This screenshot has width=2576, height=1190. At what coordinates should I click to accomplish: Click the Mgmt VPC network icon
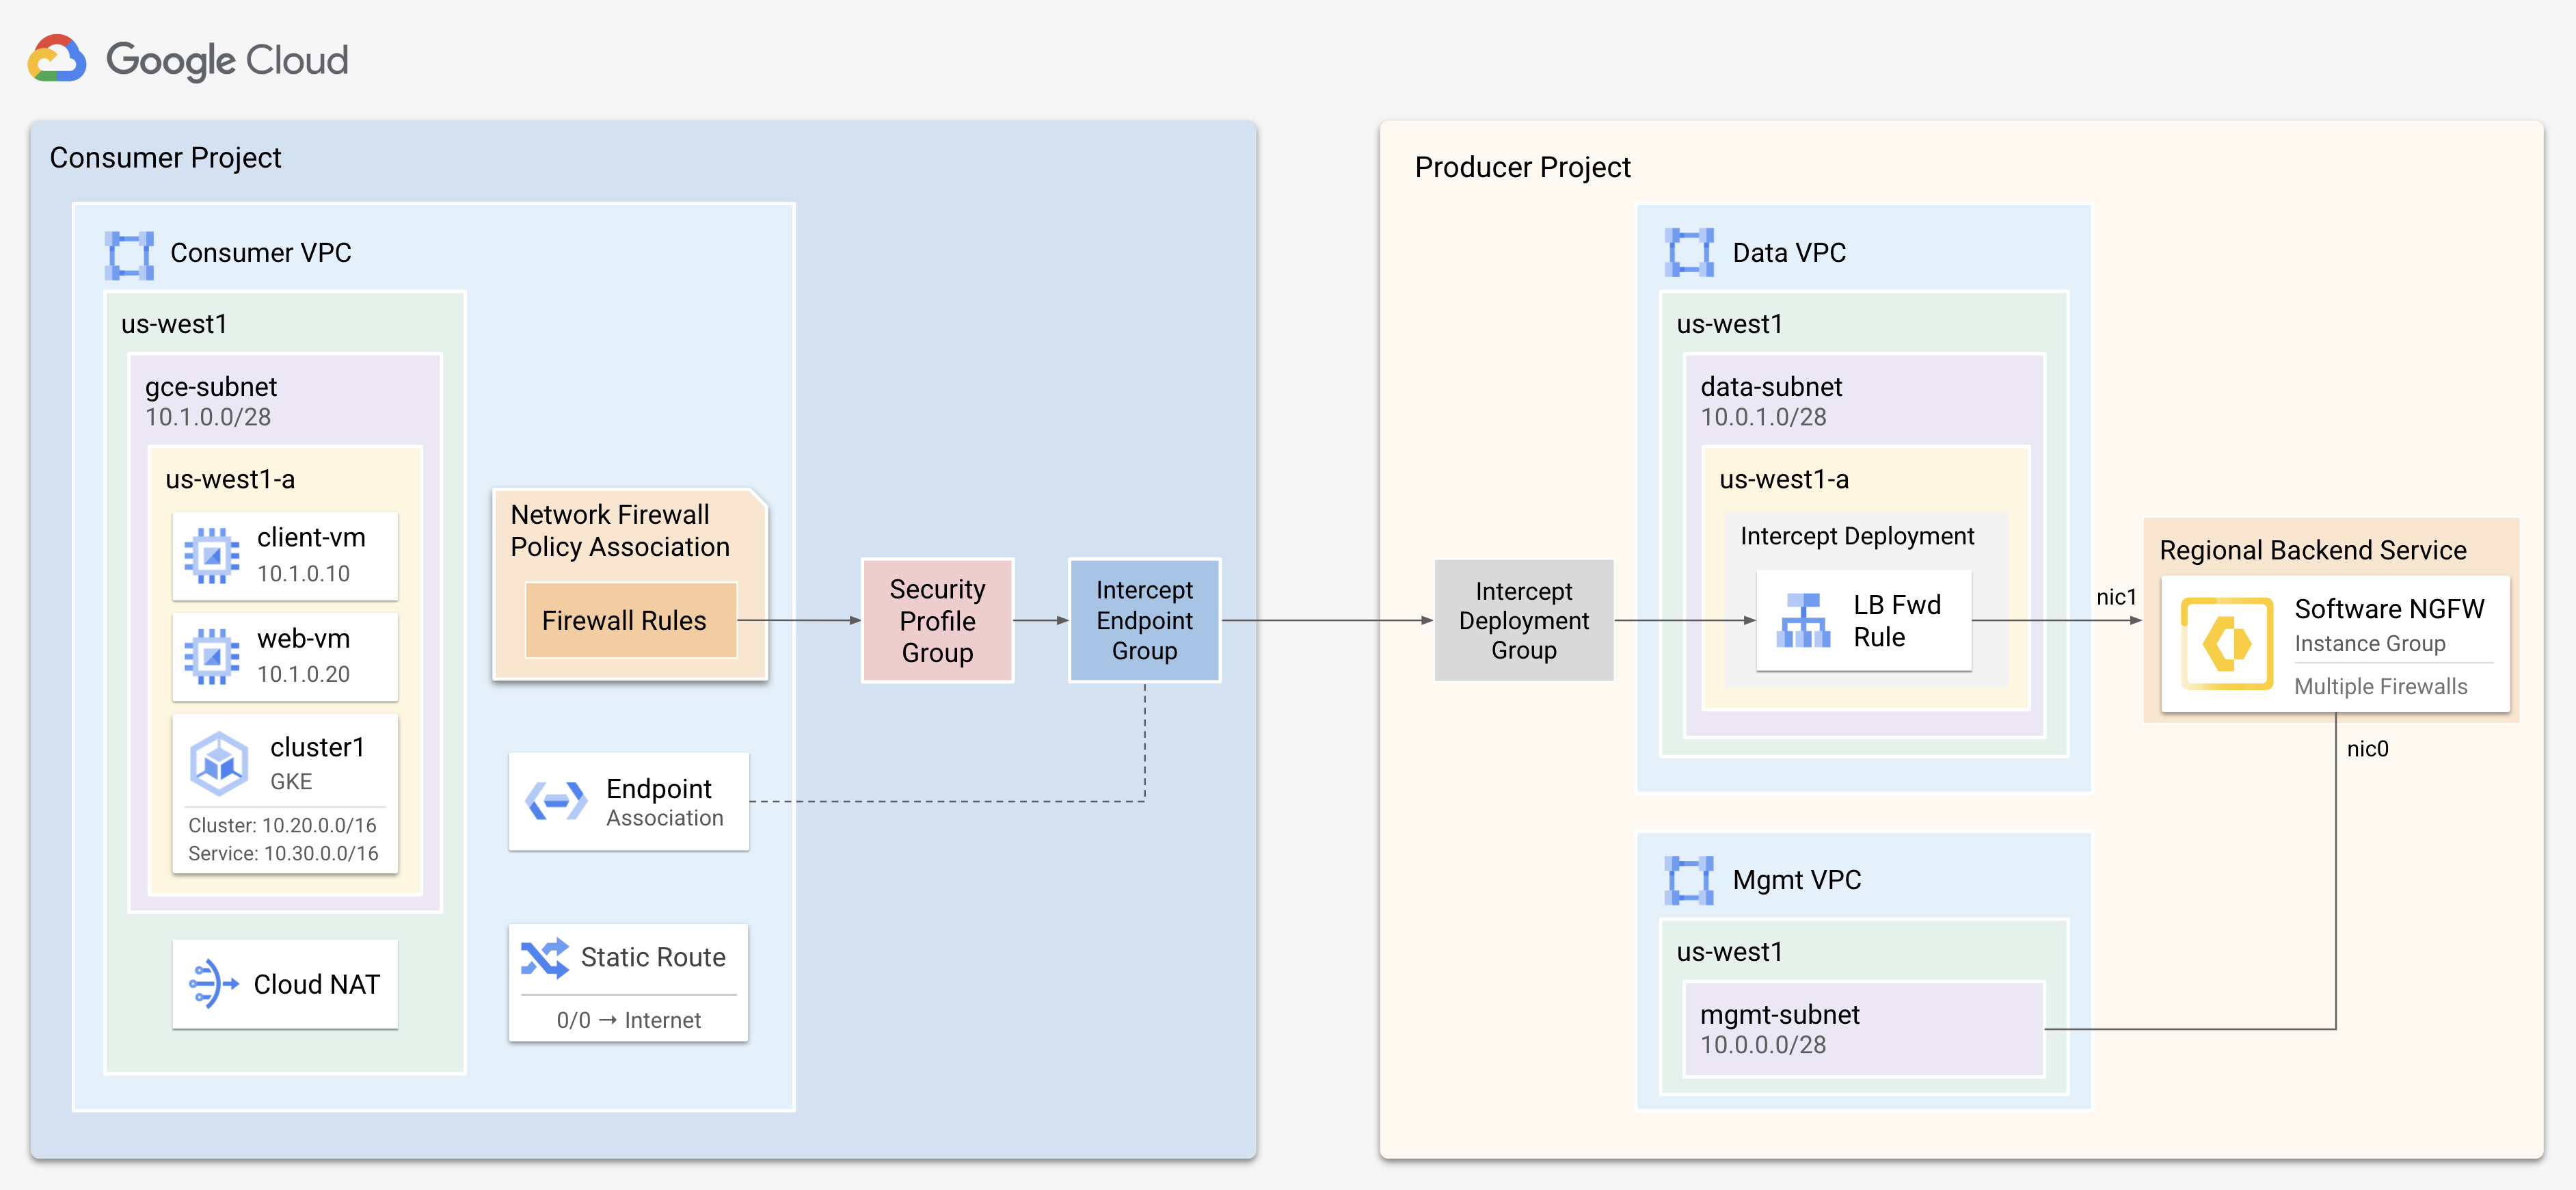[x=1689, y=880]
